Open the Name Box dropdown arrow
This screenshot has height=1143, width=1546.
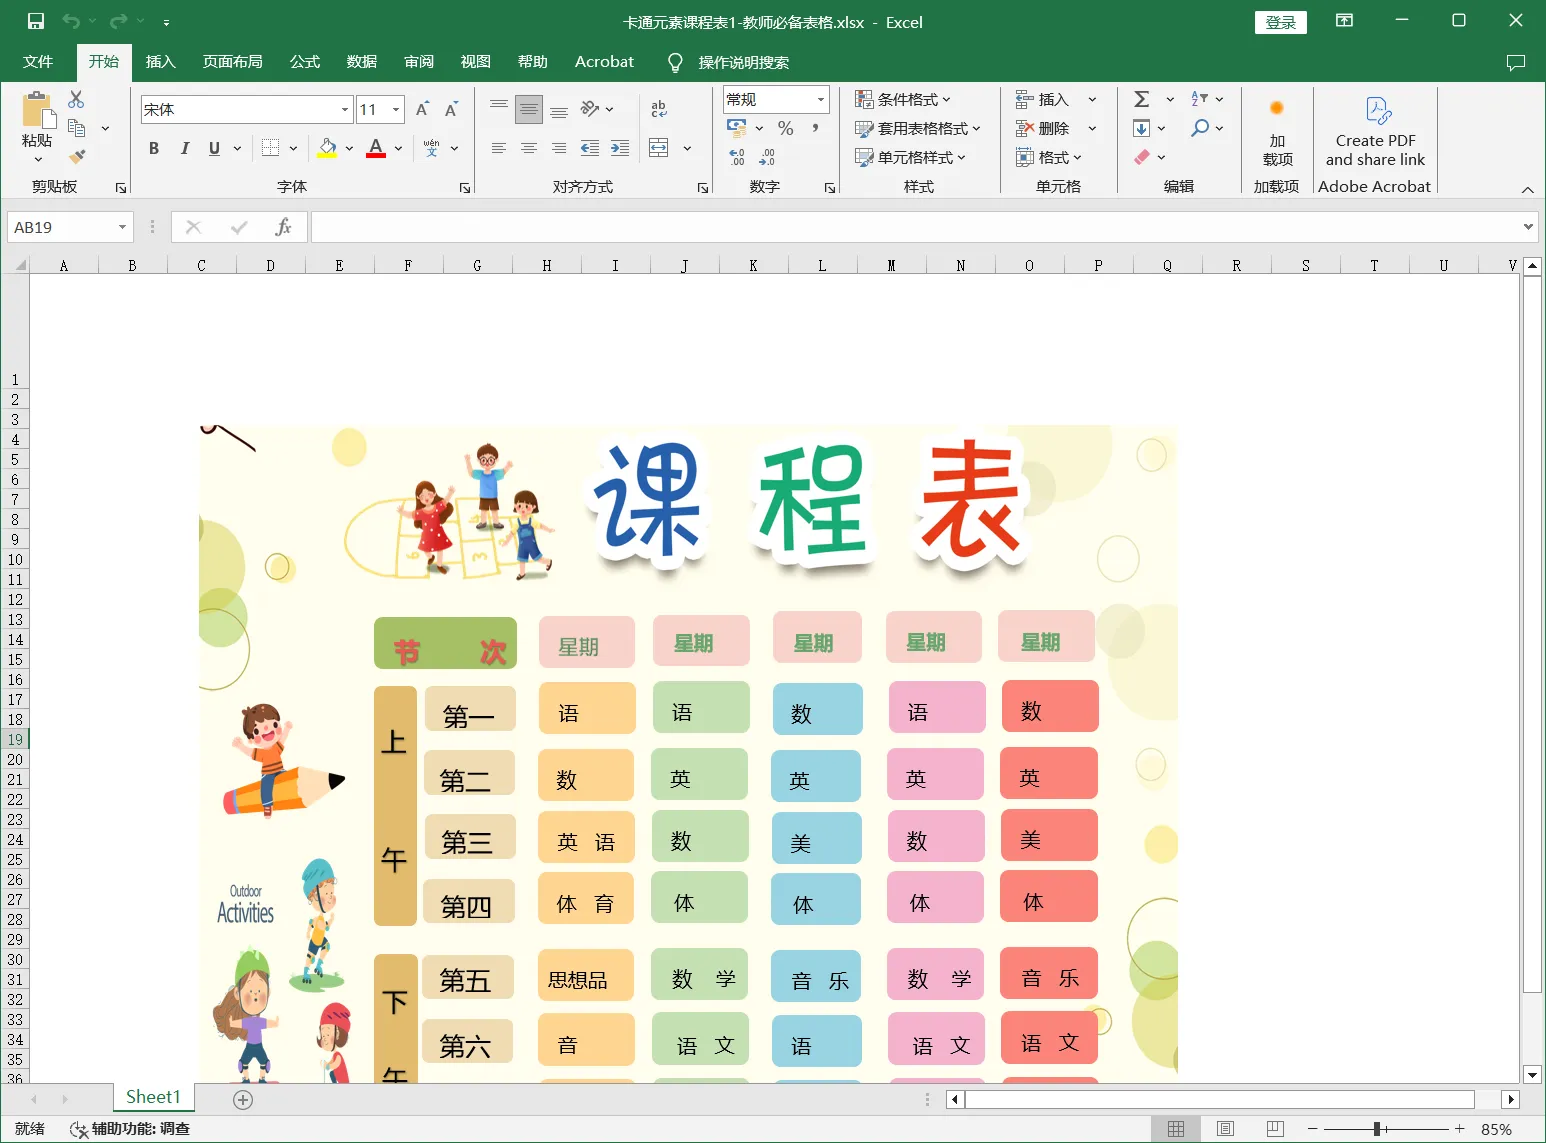(122, 227)
